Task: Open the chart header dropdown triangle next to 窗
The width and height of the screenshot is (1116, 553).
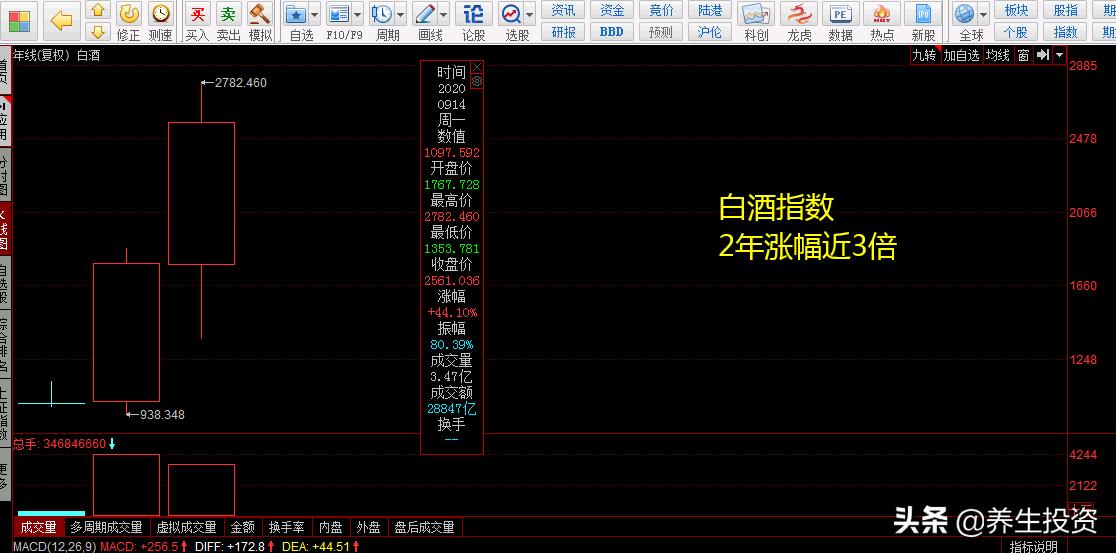Action: pyautogui.click(x=1060, y=55)
